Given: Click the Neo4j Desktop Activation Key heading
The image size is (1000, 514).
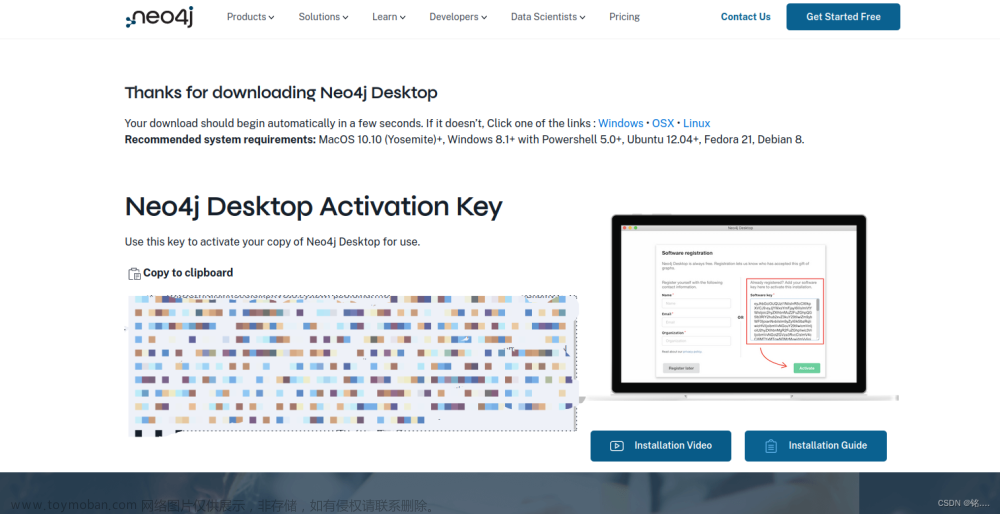Looking at the screenshot, I should click(x=313, y=207).
